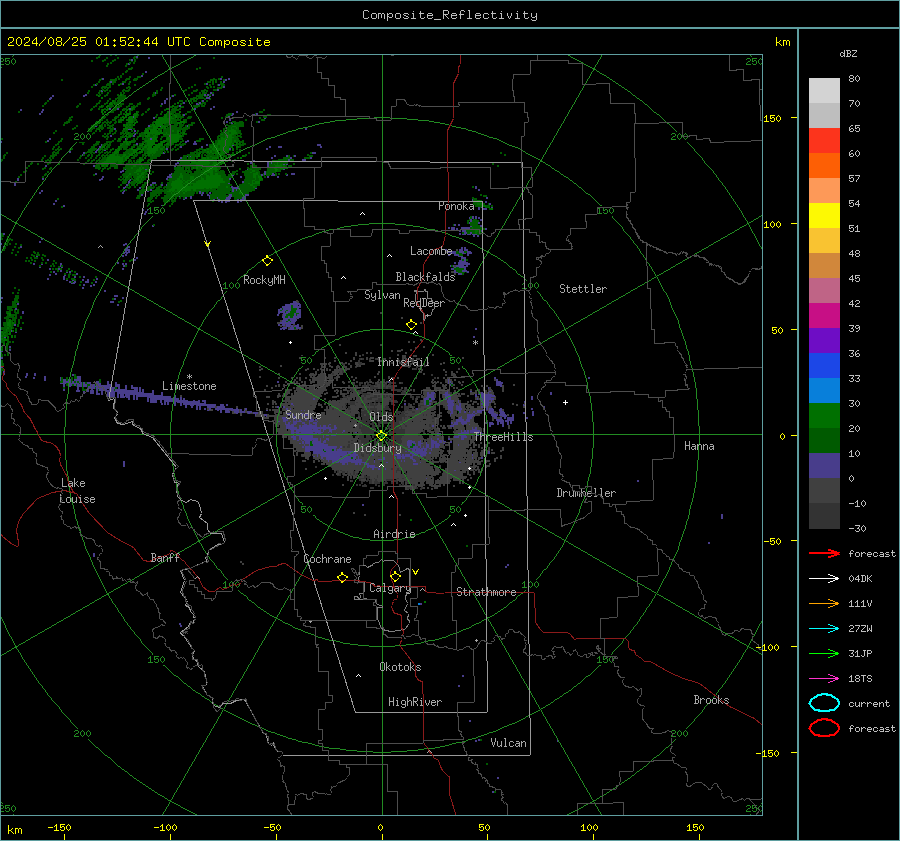Click the yellow diamond marker below RedDeer
The image size is (900, 841).
coord(412,325)
